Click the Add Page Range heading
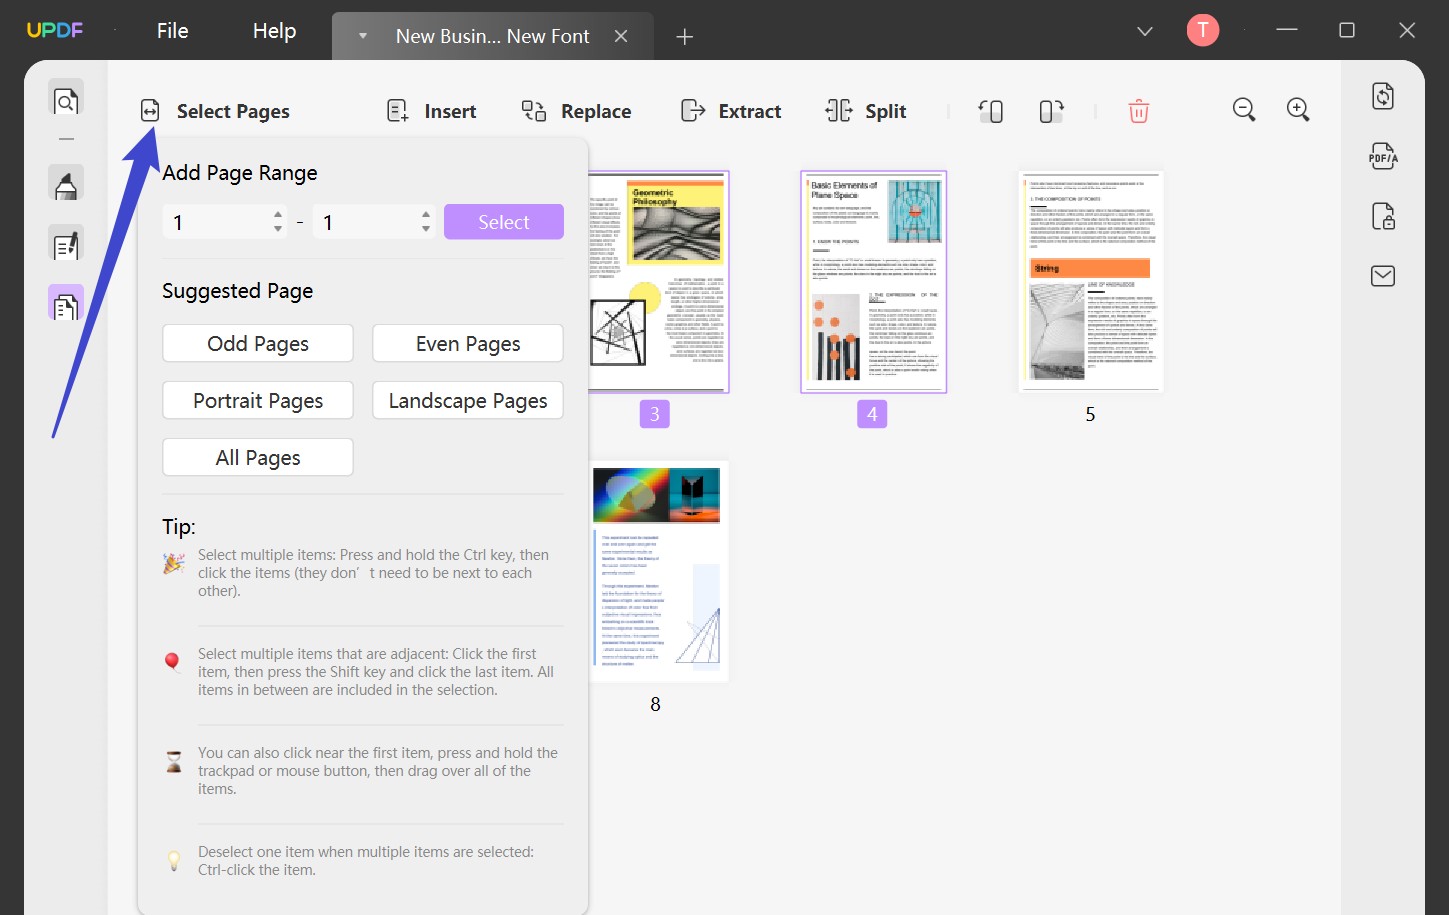The height and width of the screenshot is (915, 1449). click(x=240, y=173)
